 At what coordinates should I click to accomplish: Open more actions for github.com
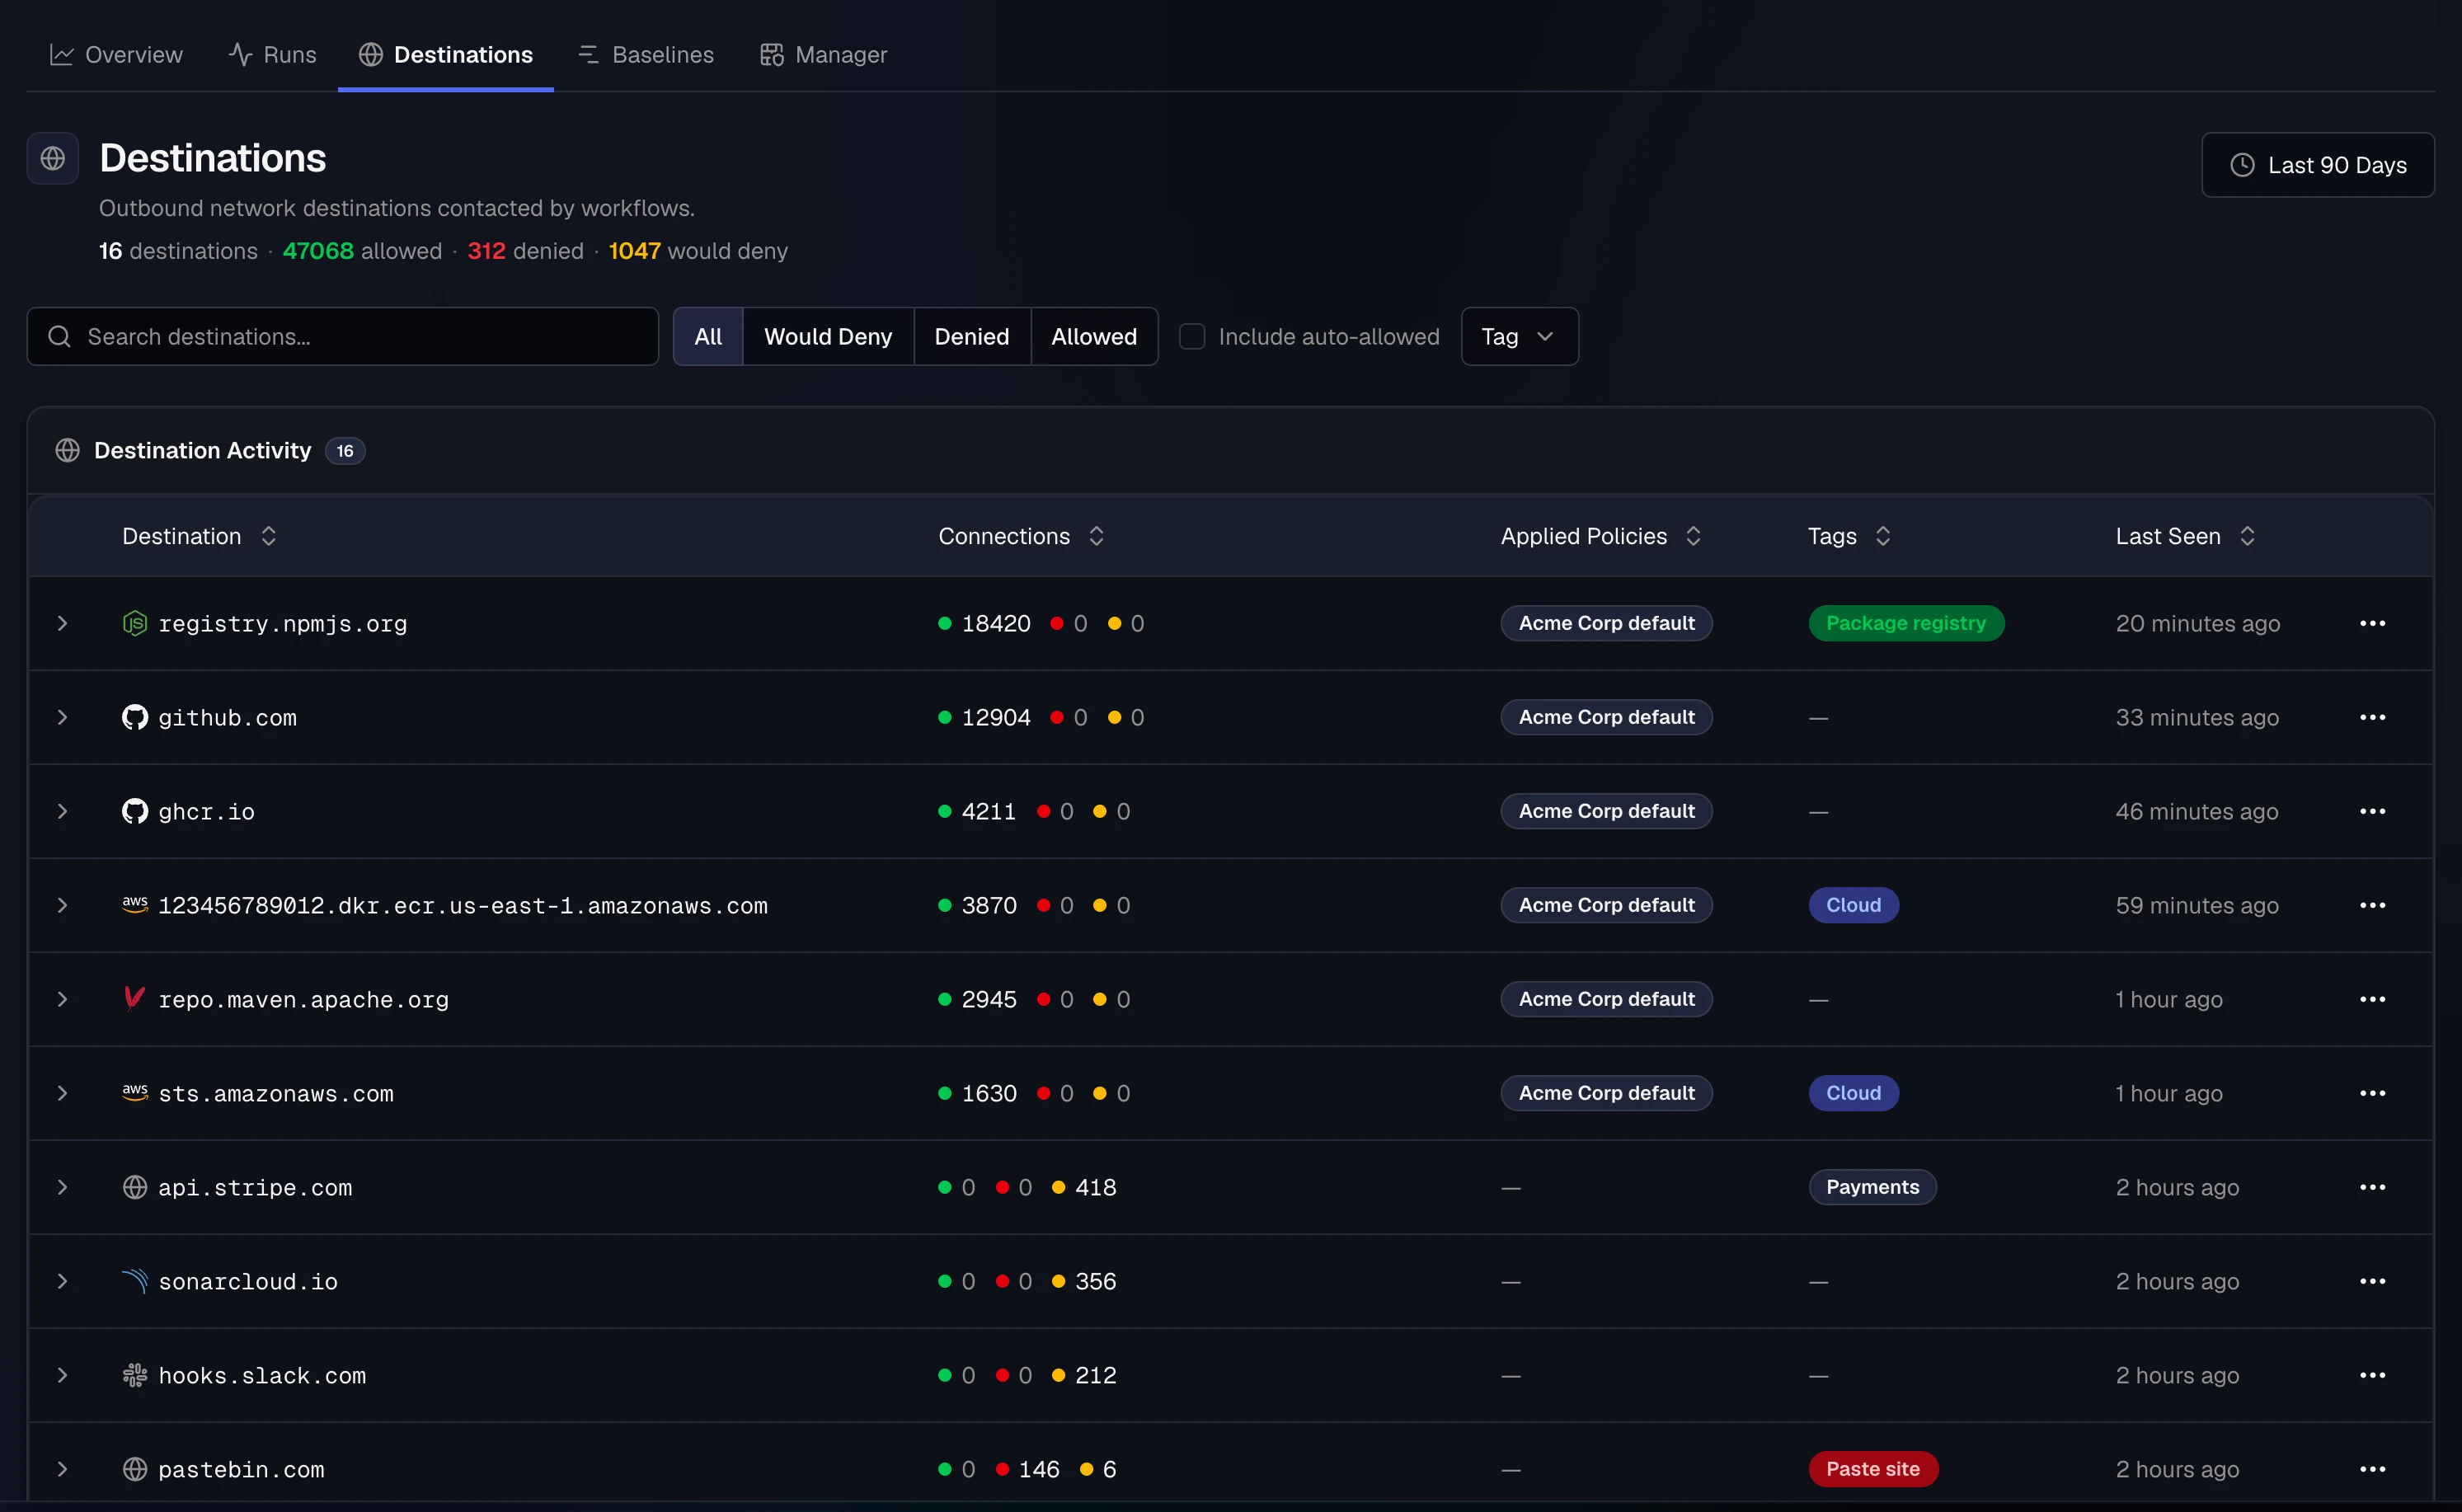(x=2372, y=717)
